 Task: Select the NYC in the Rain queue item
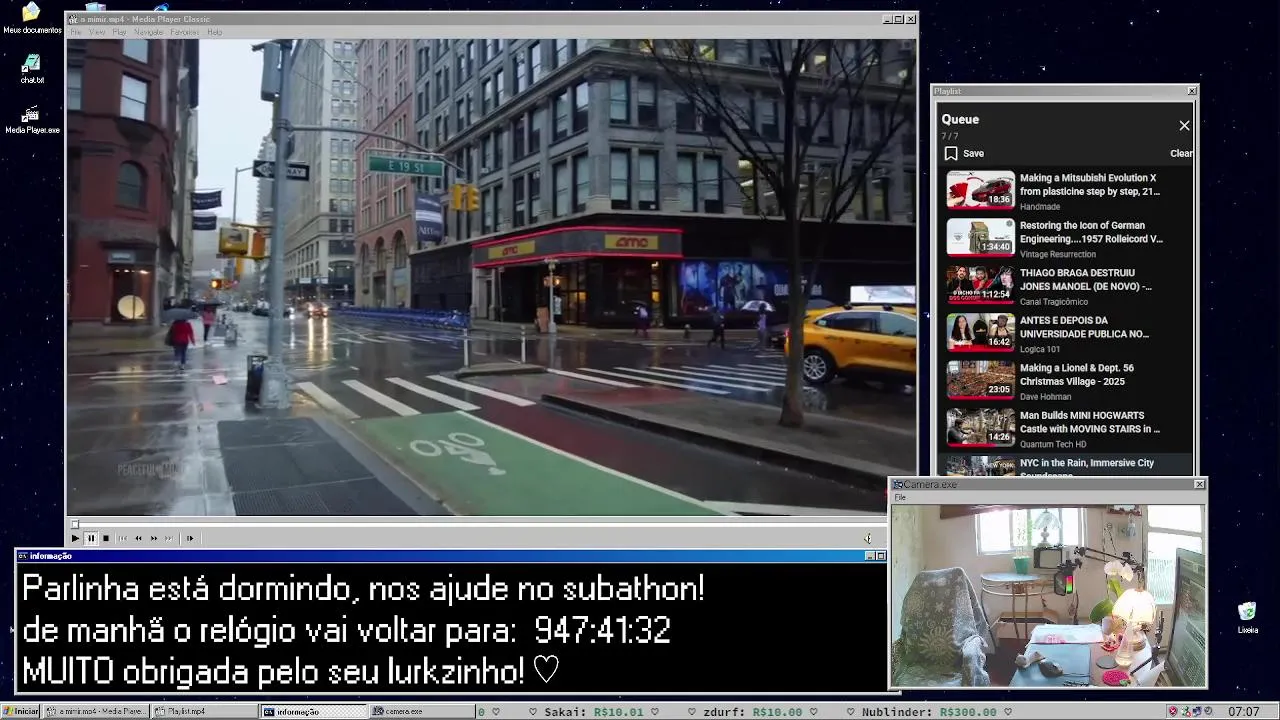click(1066, 466)
